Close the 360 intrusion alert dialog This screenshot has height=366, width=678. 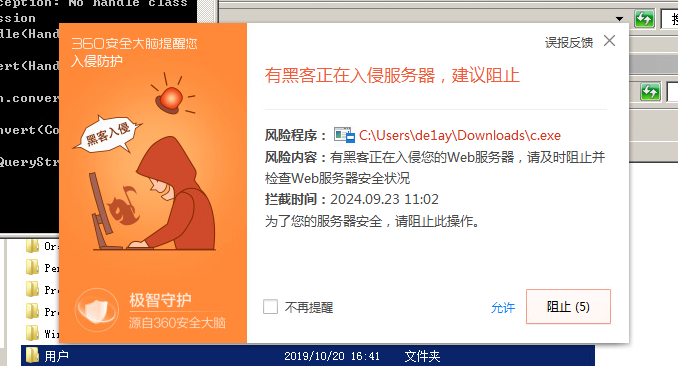(610, 41)
